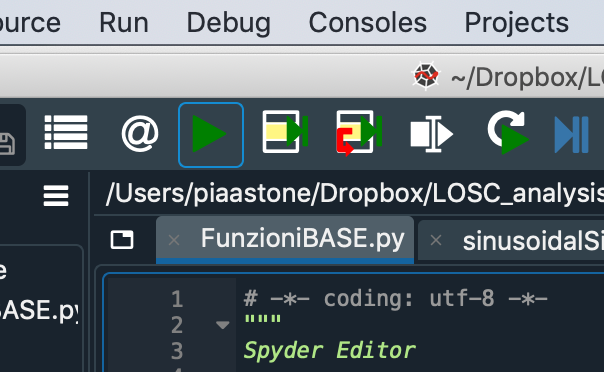604x372 pixels.
Task: Select BASE.py file in the side pane
Action: [x=39, y=310]
